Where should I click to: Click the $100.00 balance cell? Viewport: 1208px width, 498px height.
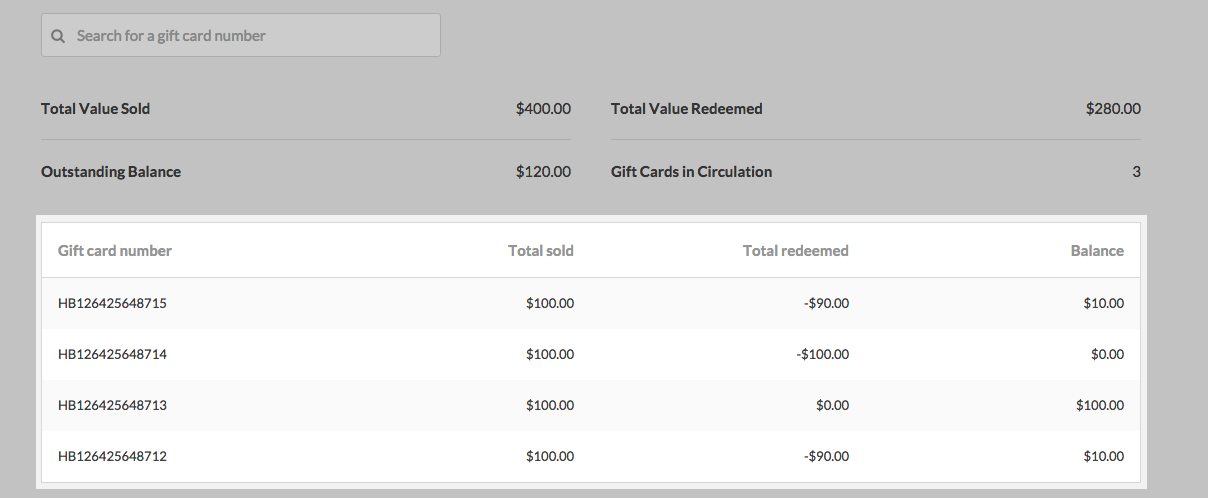click(x=1100, y=405)
